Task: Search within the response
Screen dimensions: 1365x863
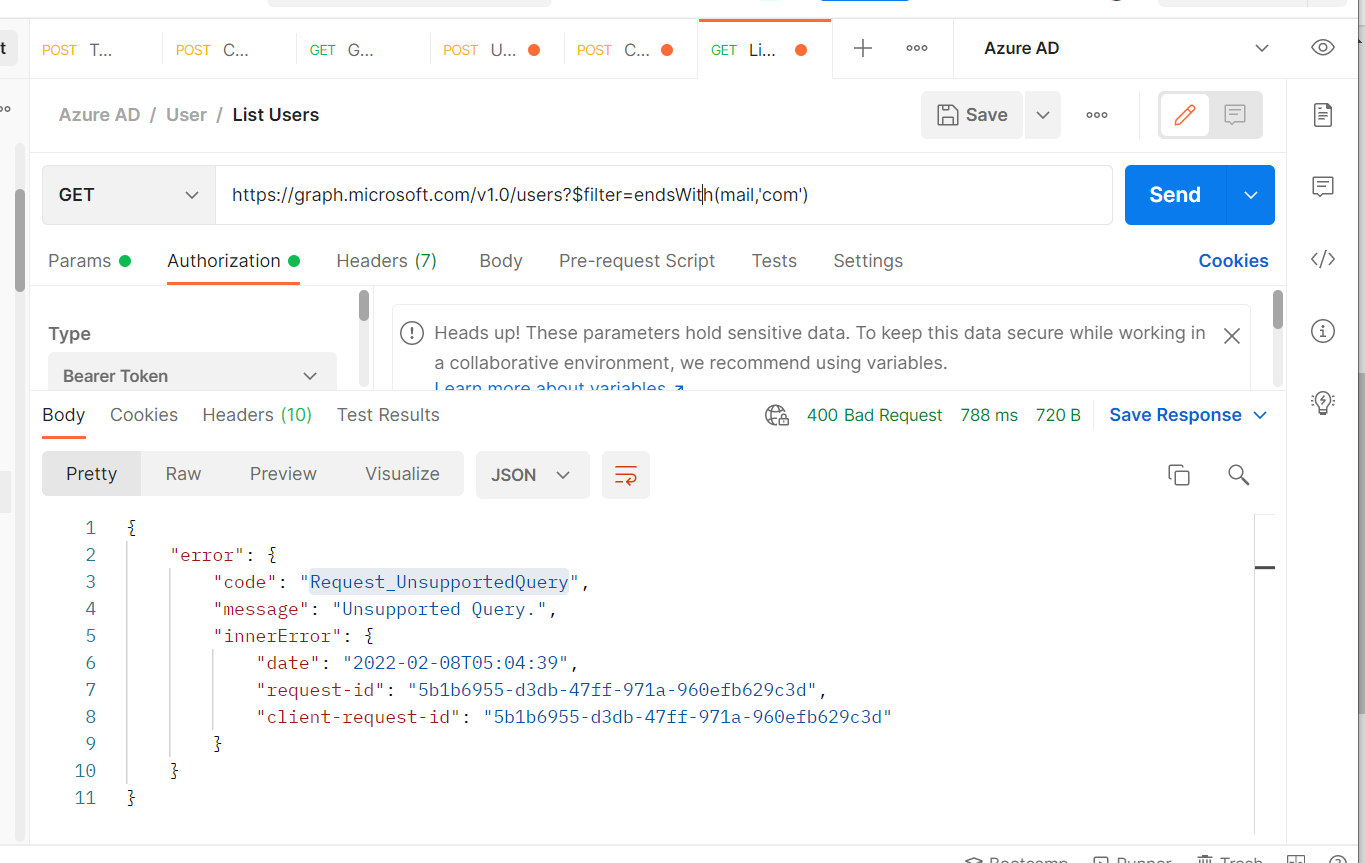Action: (x=1238, y=475)
